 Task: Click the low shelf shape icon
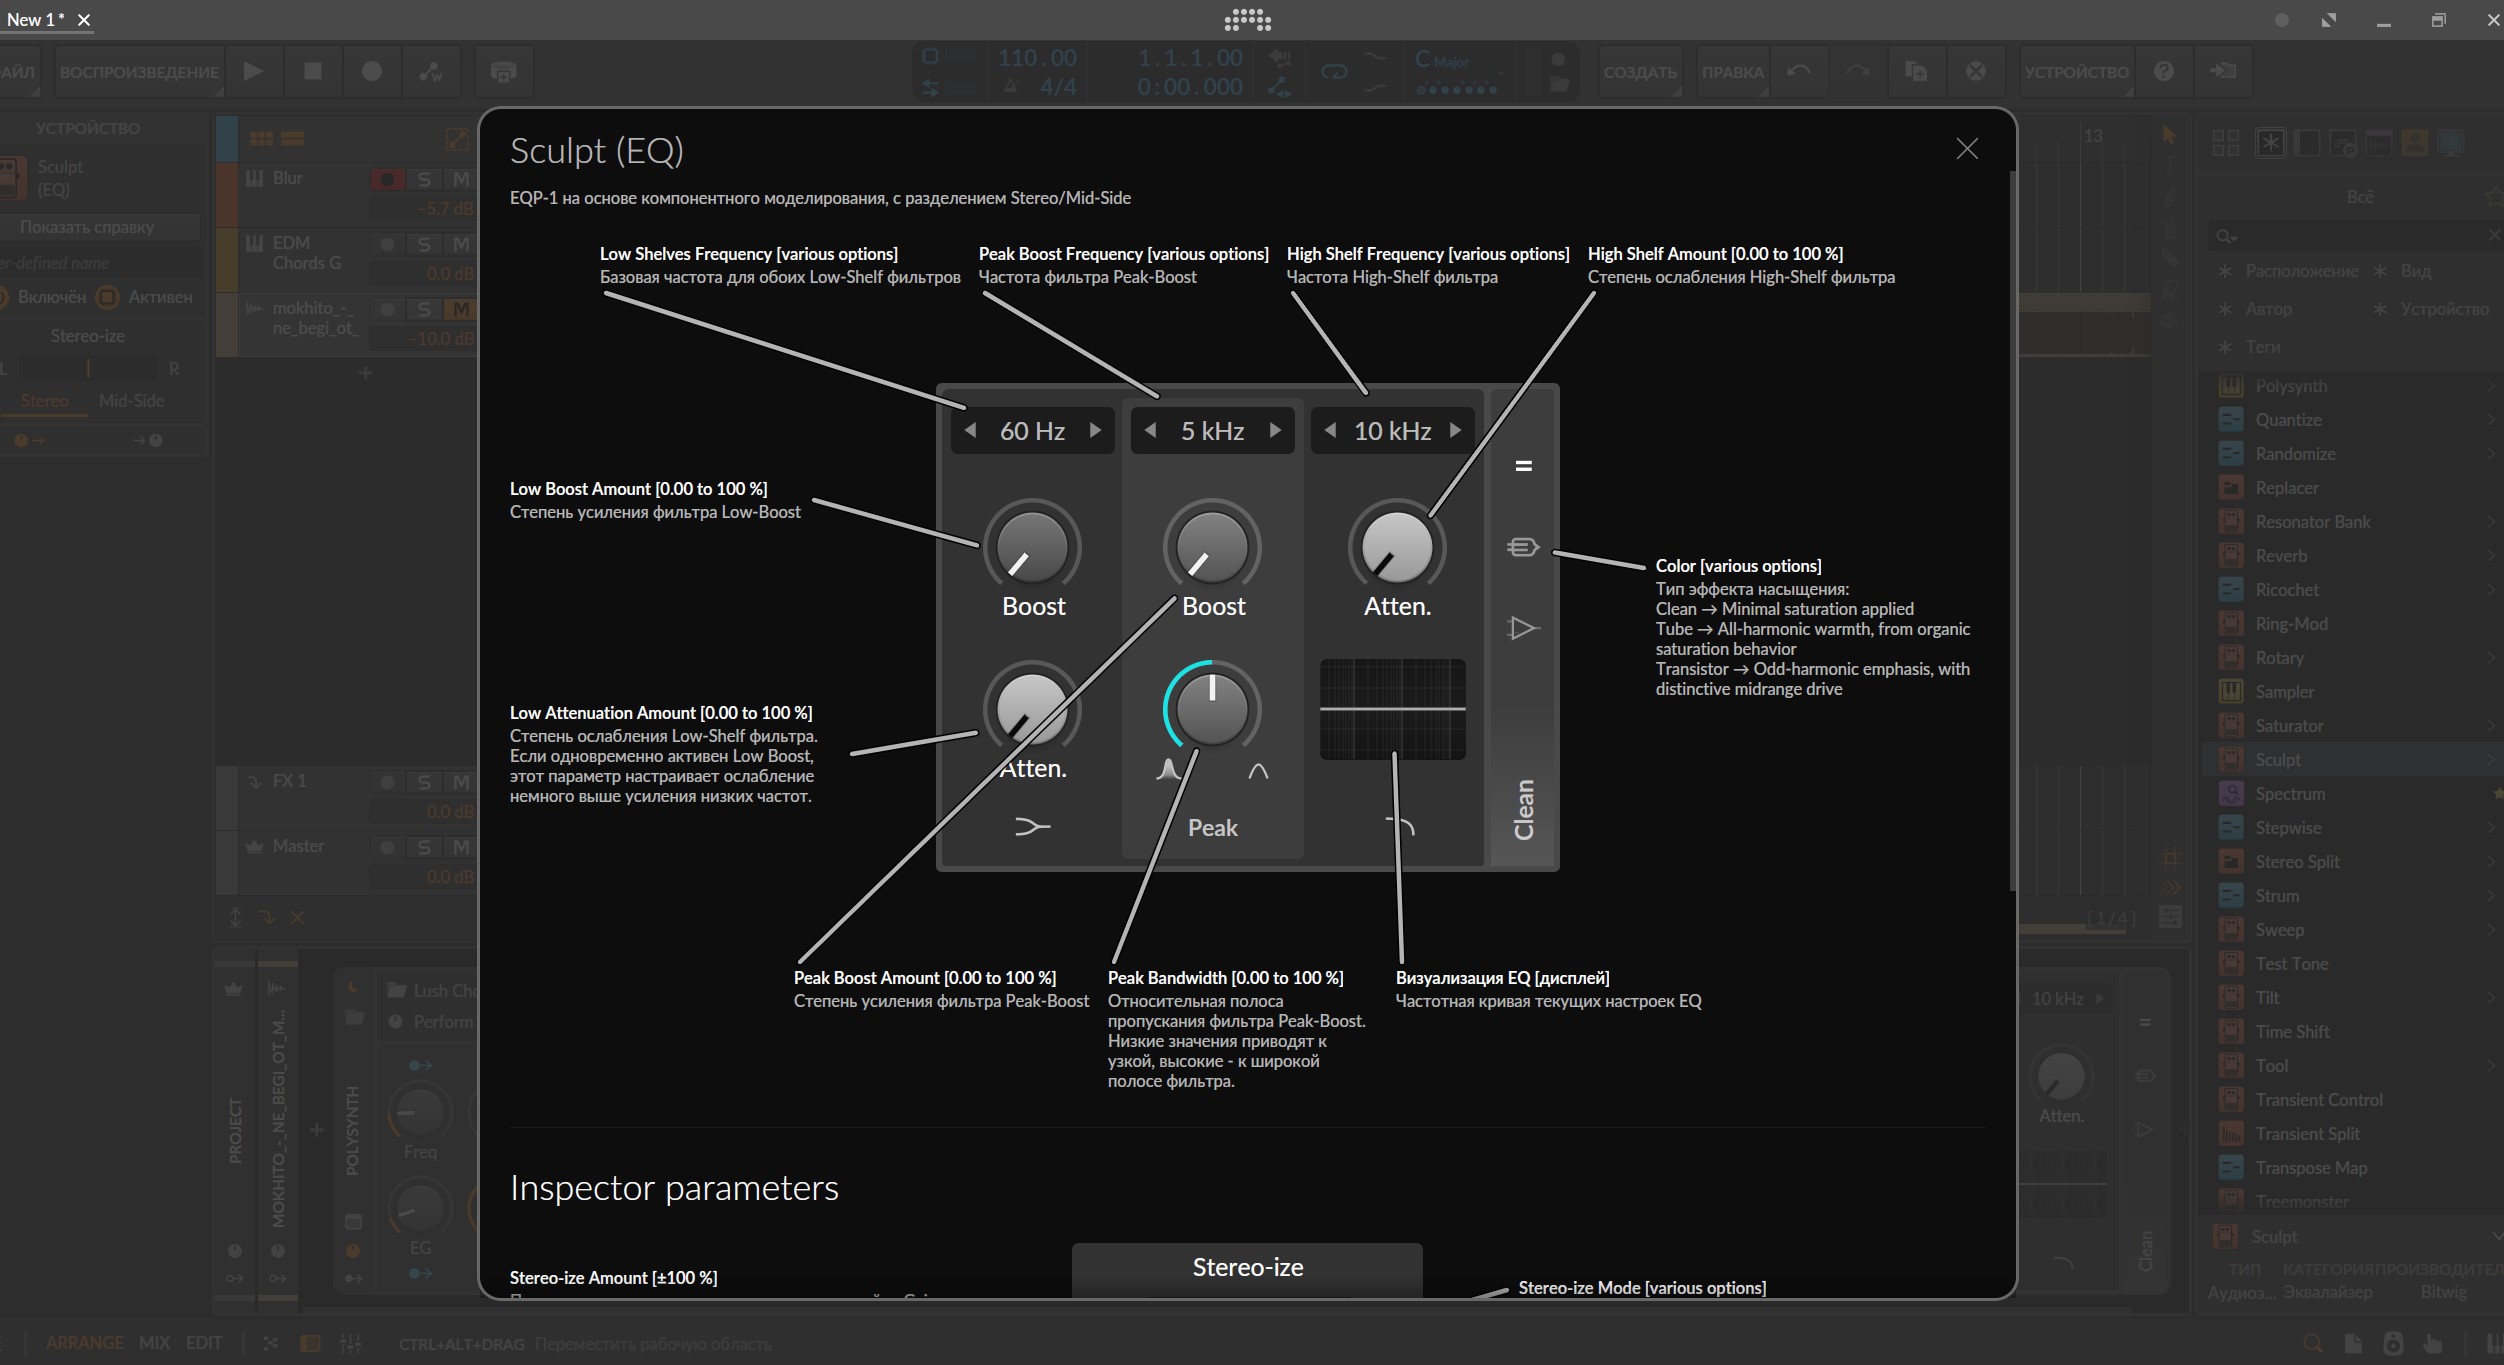1032,826
